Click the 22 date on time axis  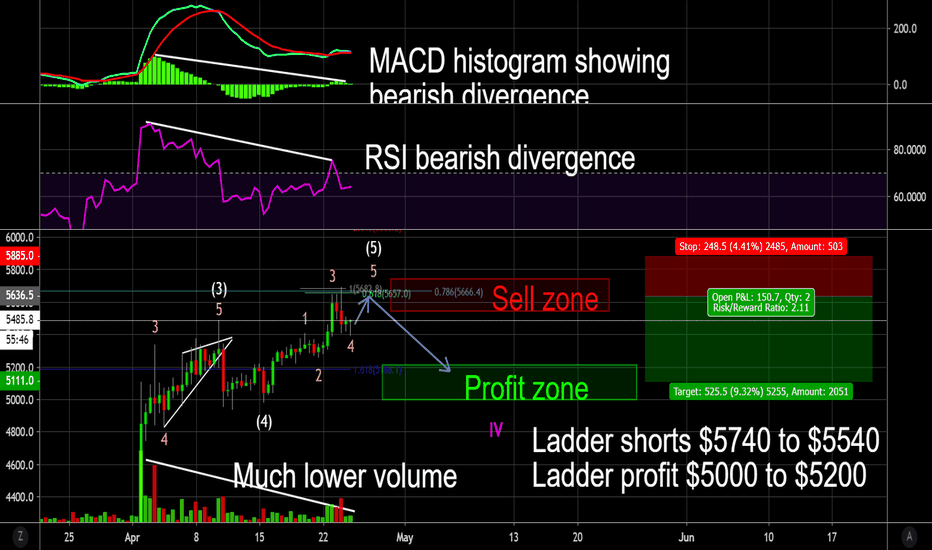click(x=323, y=538)
